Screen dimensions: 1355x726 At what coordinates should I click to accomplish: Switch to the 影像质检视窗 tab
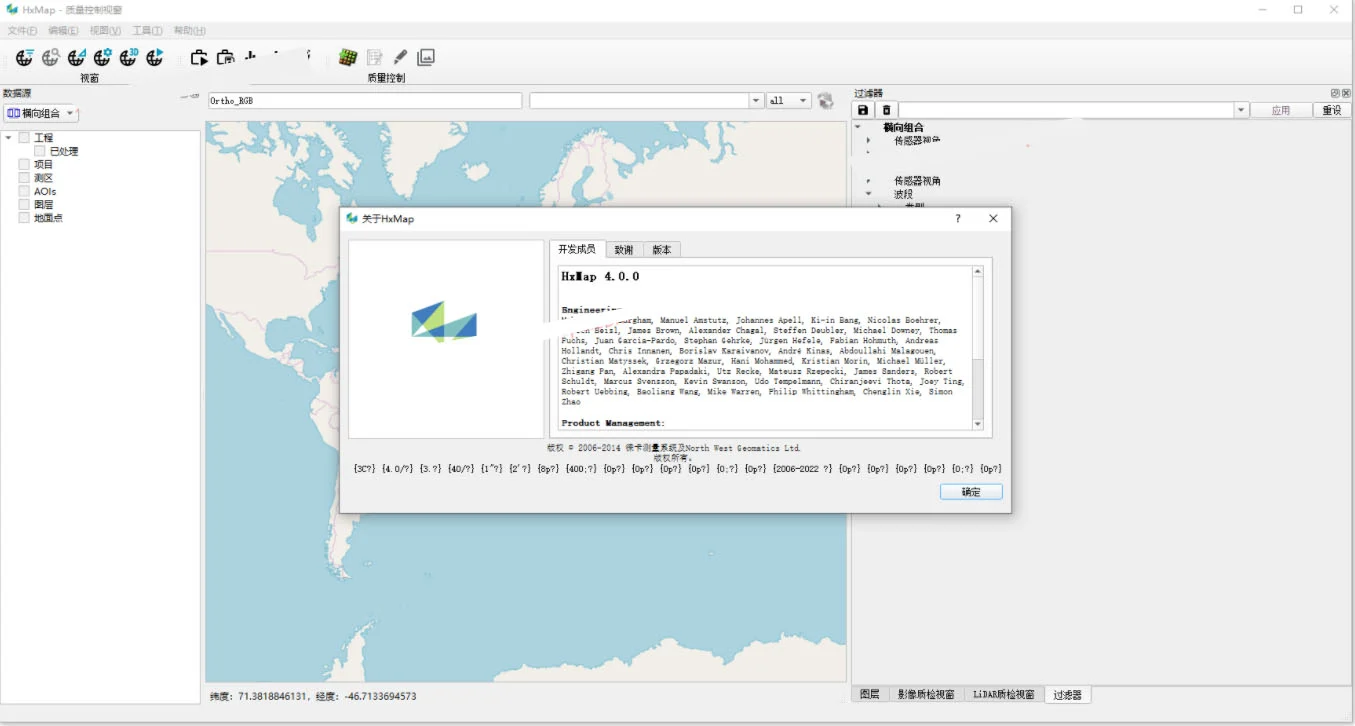coord(925,694)
